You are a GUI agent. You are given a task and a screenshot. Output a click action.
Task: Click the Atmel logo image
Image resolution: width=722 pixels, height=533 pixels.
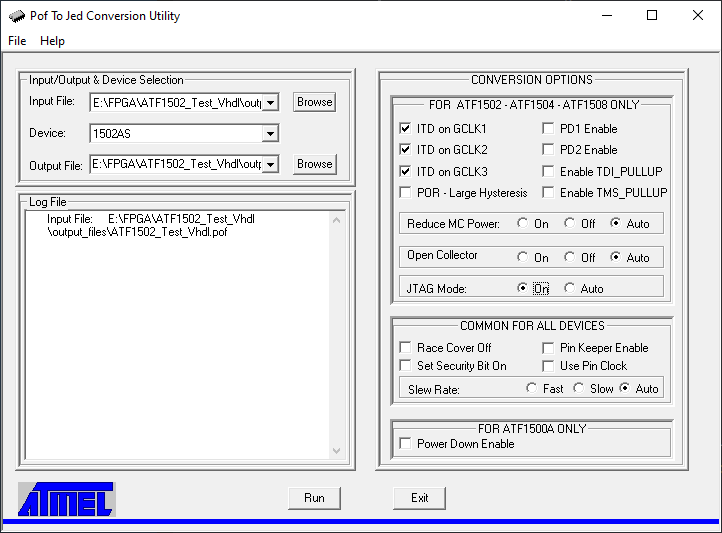[x=67, y=499]
